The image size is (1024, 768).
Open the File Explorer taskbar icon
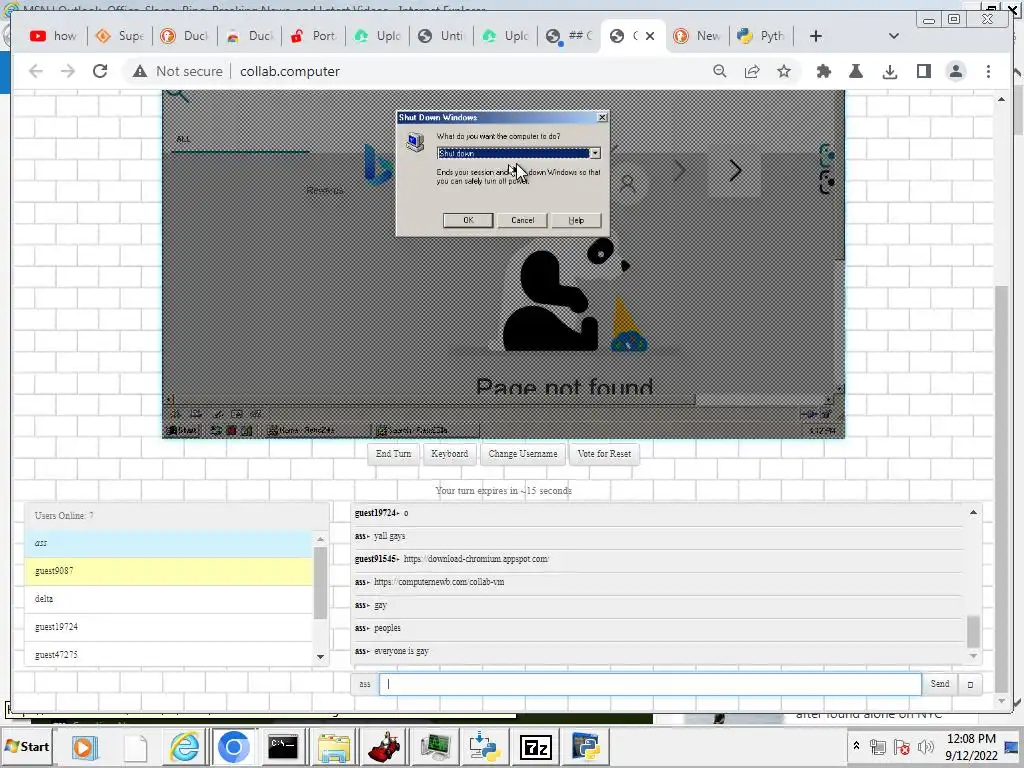point(334,747)
